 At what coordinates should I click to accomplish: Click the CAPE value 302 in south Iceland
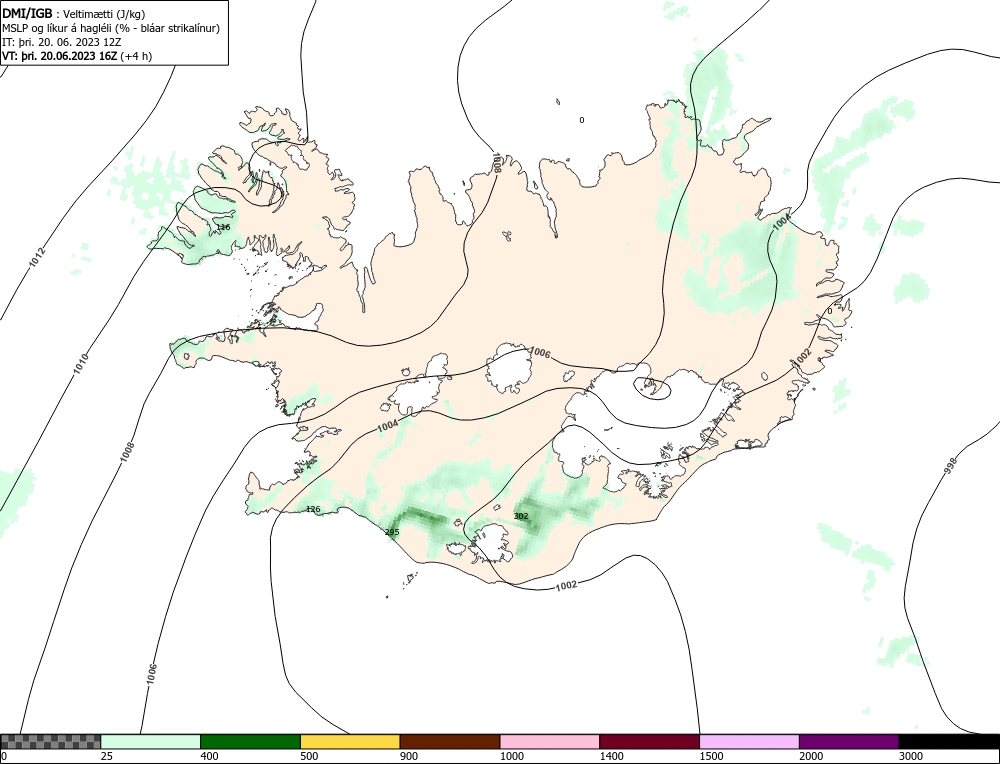coord(521,516)
